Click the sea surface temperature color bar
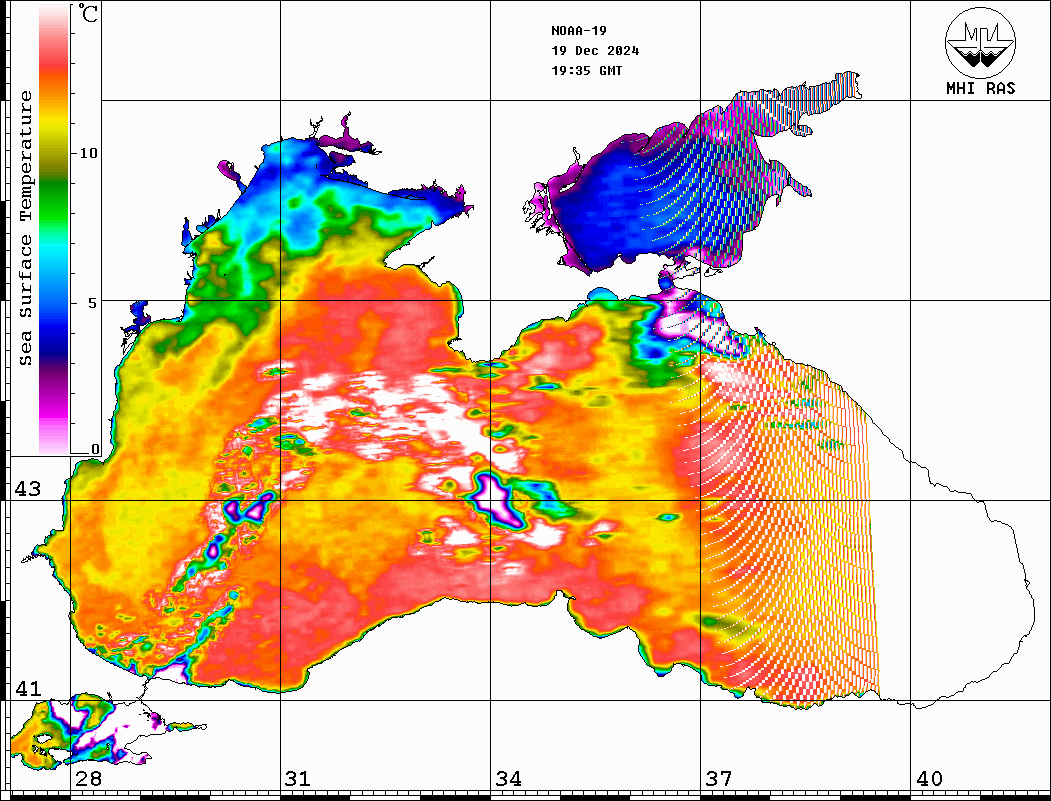This screenshot has width=1051, height=801. coord(54,230)
